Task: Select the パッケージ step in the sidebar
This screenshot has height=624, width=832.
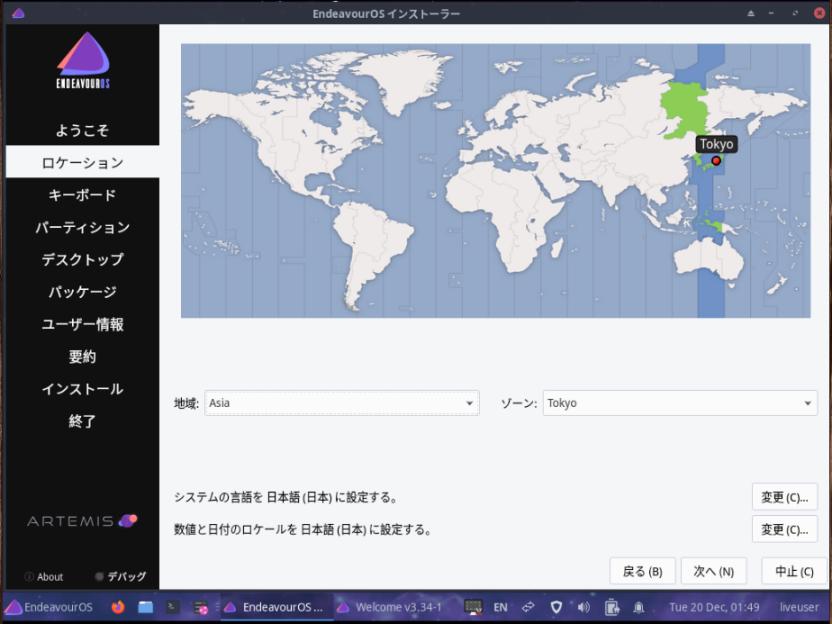Action: (82, 292)
